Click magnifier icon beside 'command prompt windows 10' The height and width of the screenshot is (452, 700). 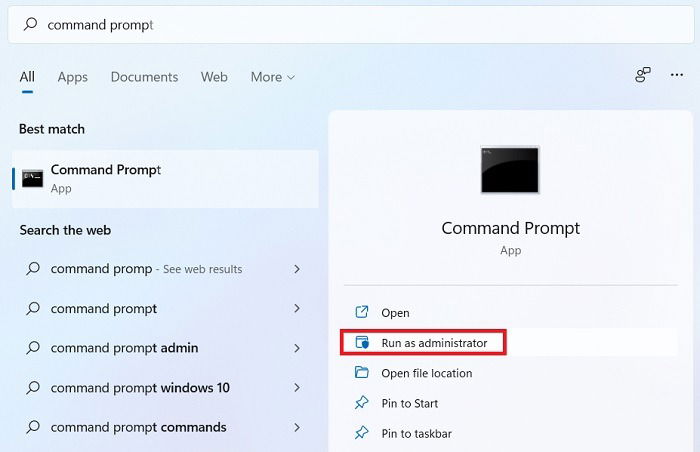pos(33,387)
